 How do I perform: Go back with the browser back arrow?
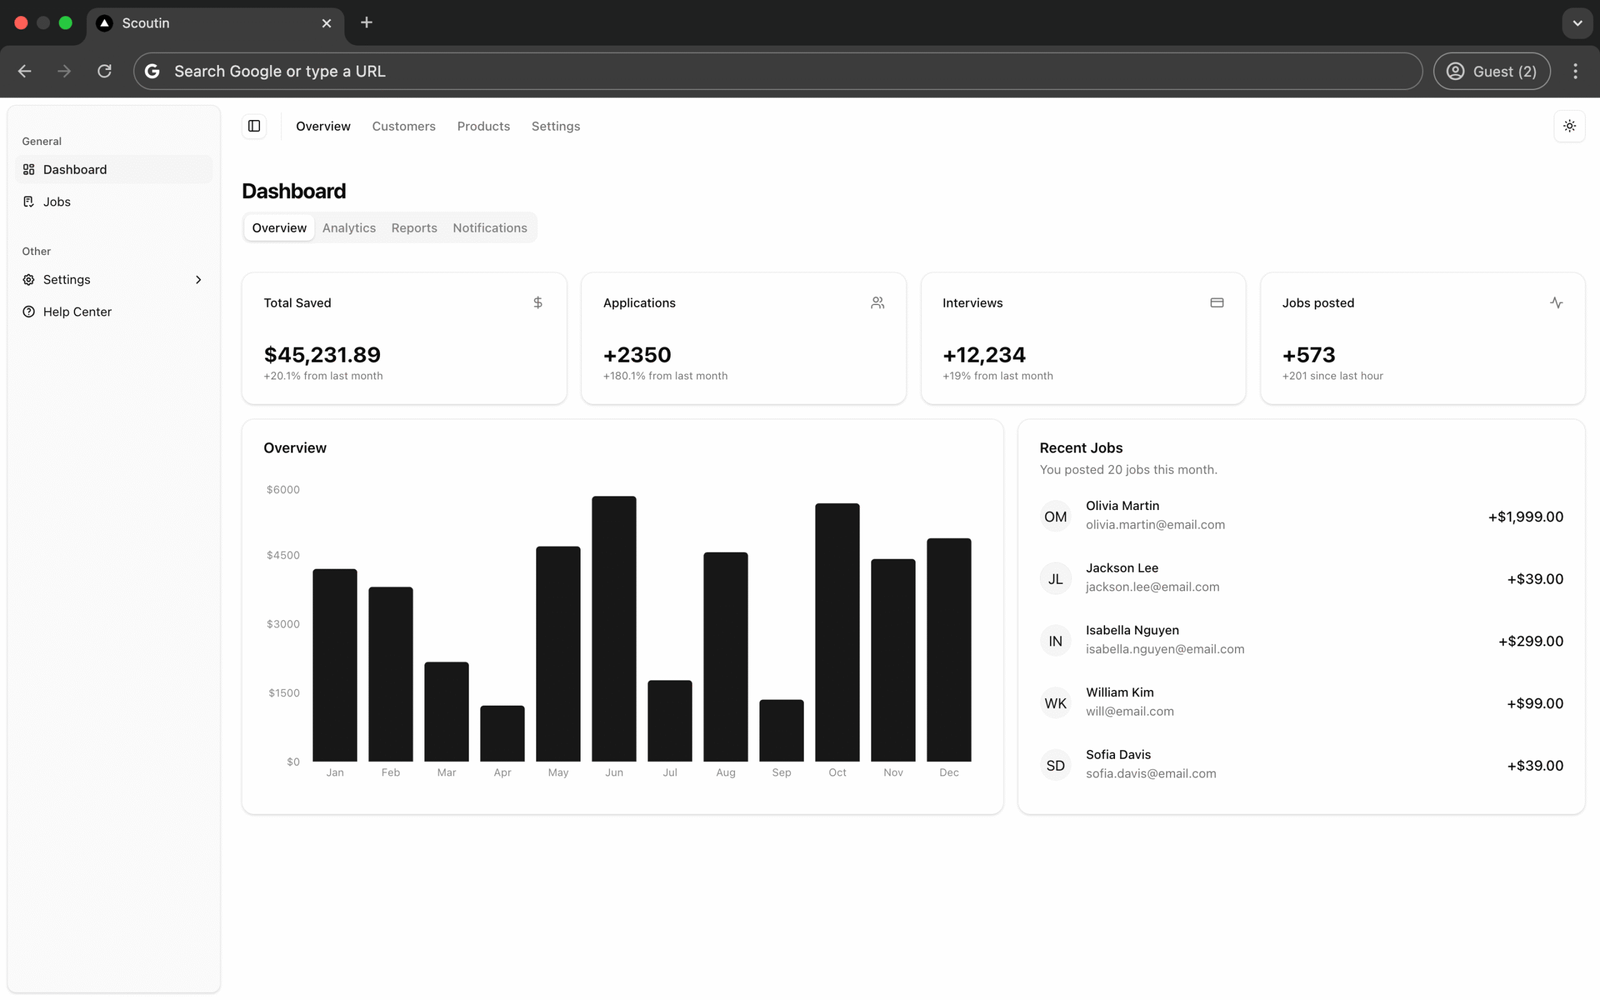coord(25,71)
